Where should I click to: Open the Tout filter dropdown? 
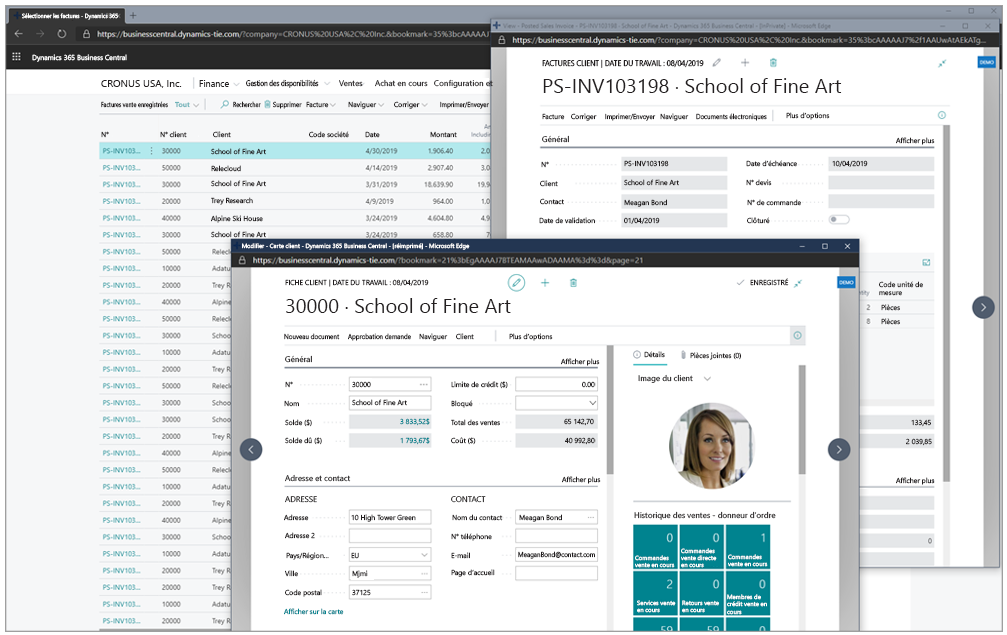point(187,105)
